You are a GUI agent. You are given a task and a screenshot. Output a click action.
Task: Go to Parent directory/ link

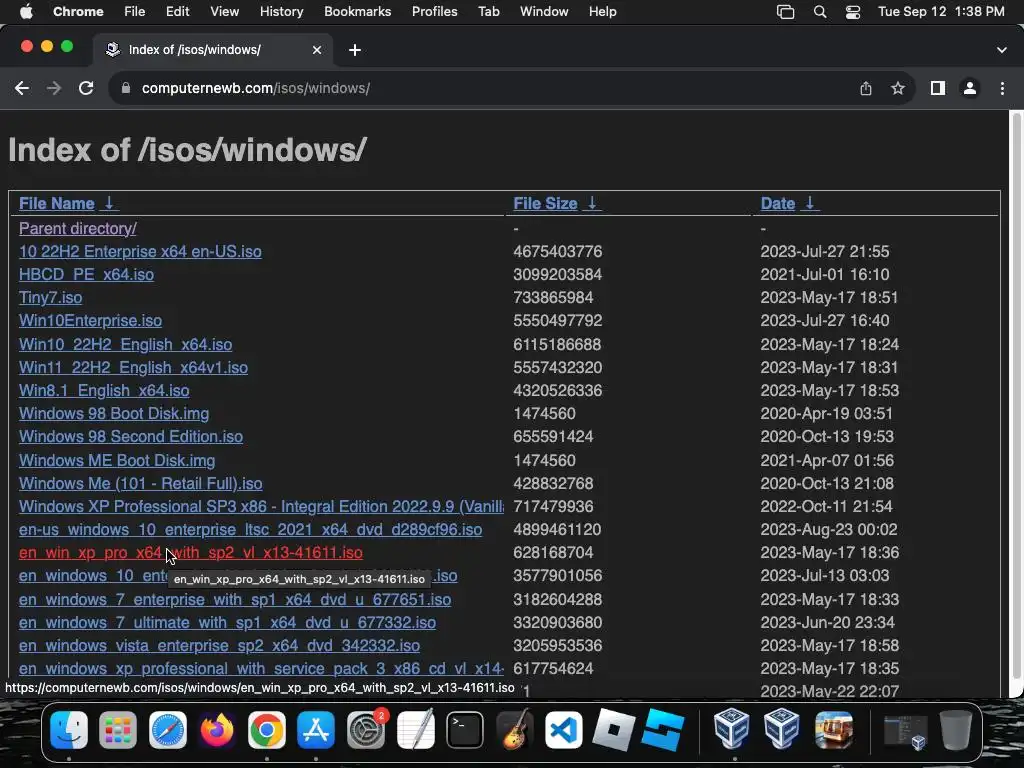pos(78,229)
